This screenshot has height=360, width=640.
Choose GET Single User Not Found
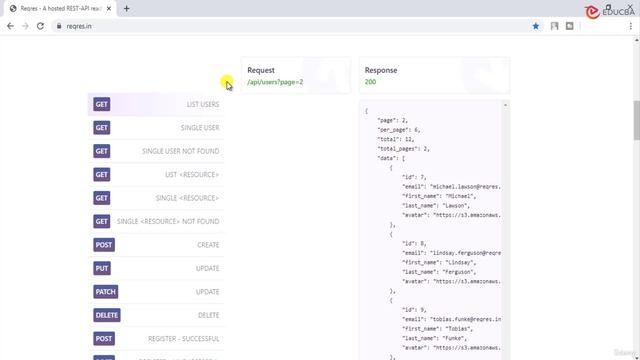(156, 151)
